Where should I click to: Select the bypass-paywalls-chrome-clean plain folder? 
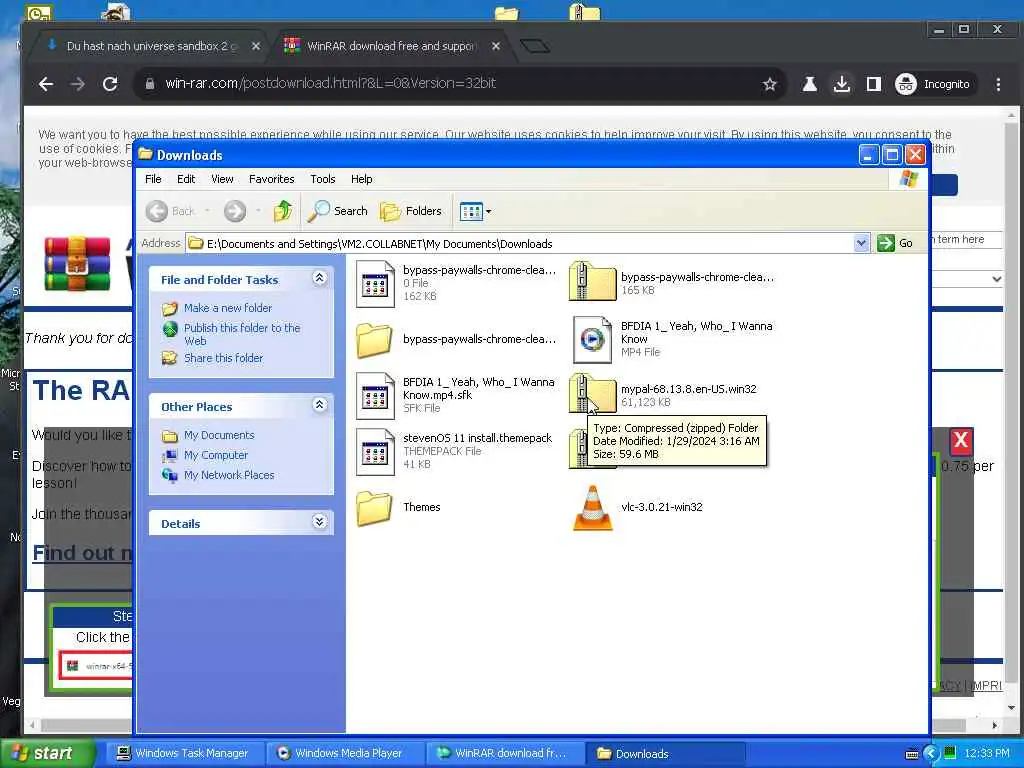pos(374,340)
